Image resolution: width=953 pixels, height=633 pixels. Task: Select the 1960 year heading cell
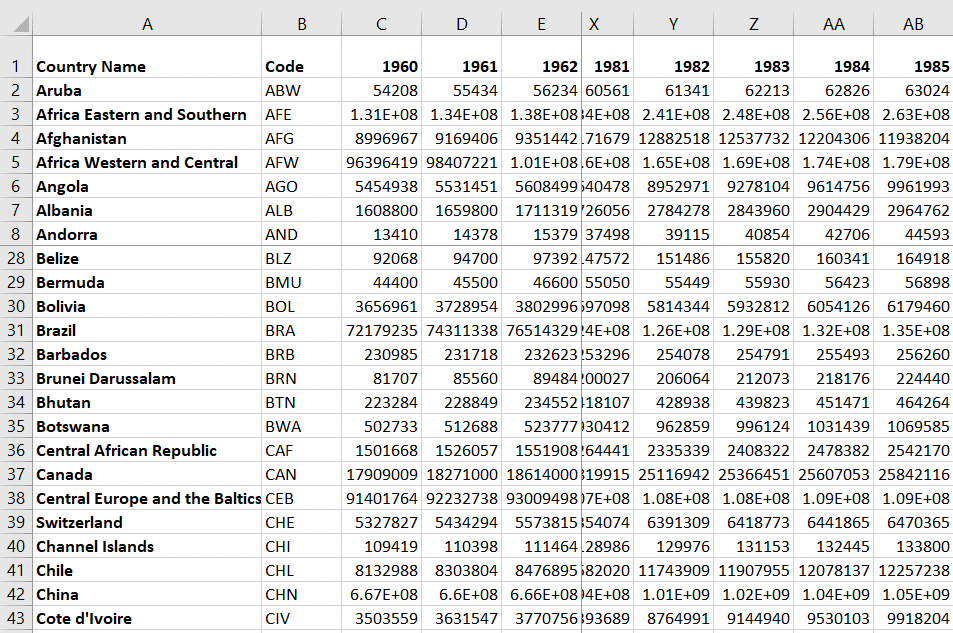pyautogui.click(x=381, y=66)
